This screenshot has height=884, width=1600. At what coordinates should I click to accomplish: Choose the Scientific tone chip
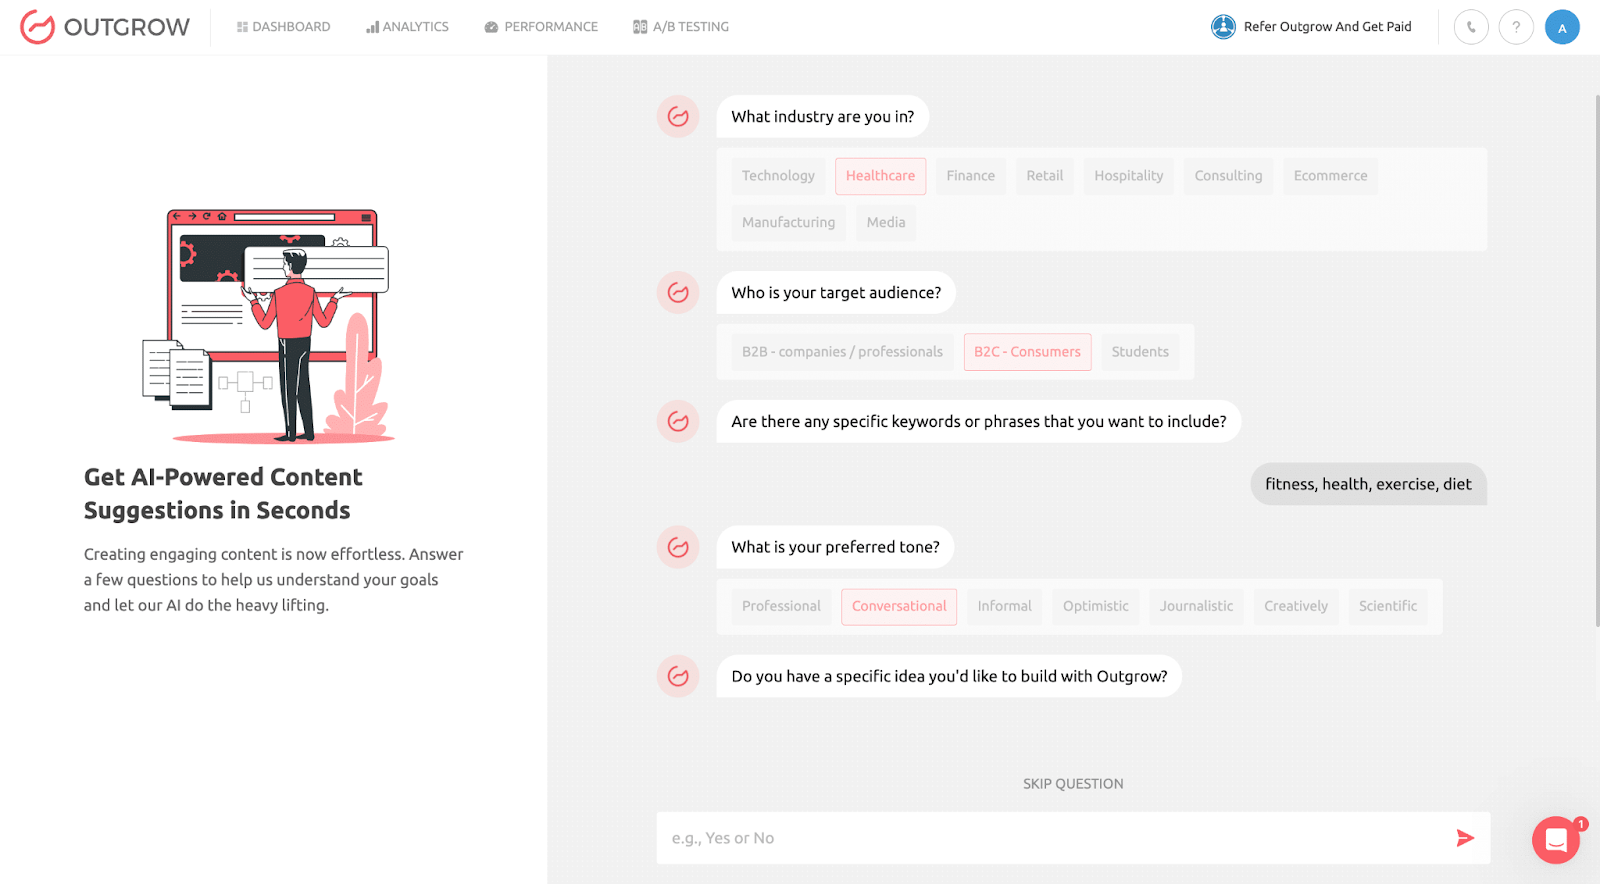click(x=1387, y=606)
